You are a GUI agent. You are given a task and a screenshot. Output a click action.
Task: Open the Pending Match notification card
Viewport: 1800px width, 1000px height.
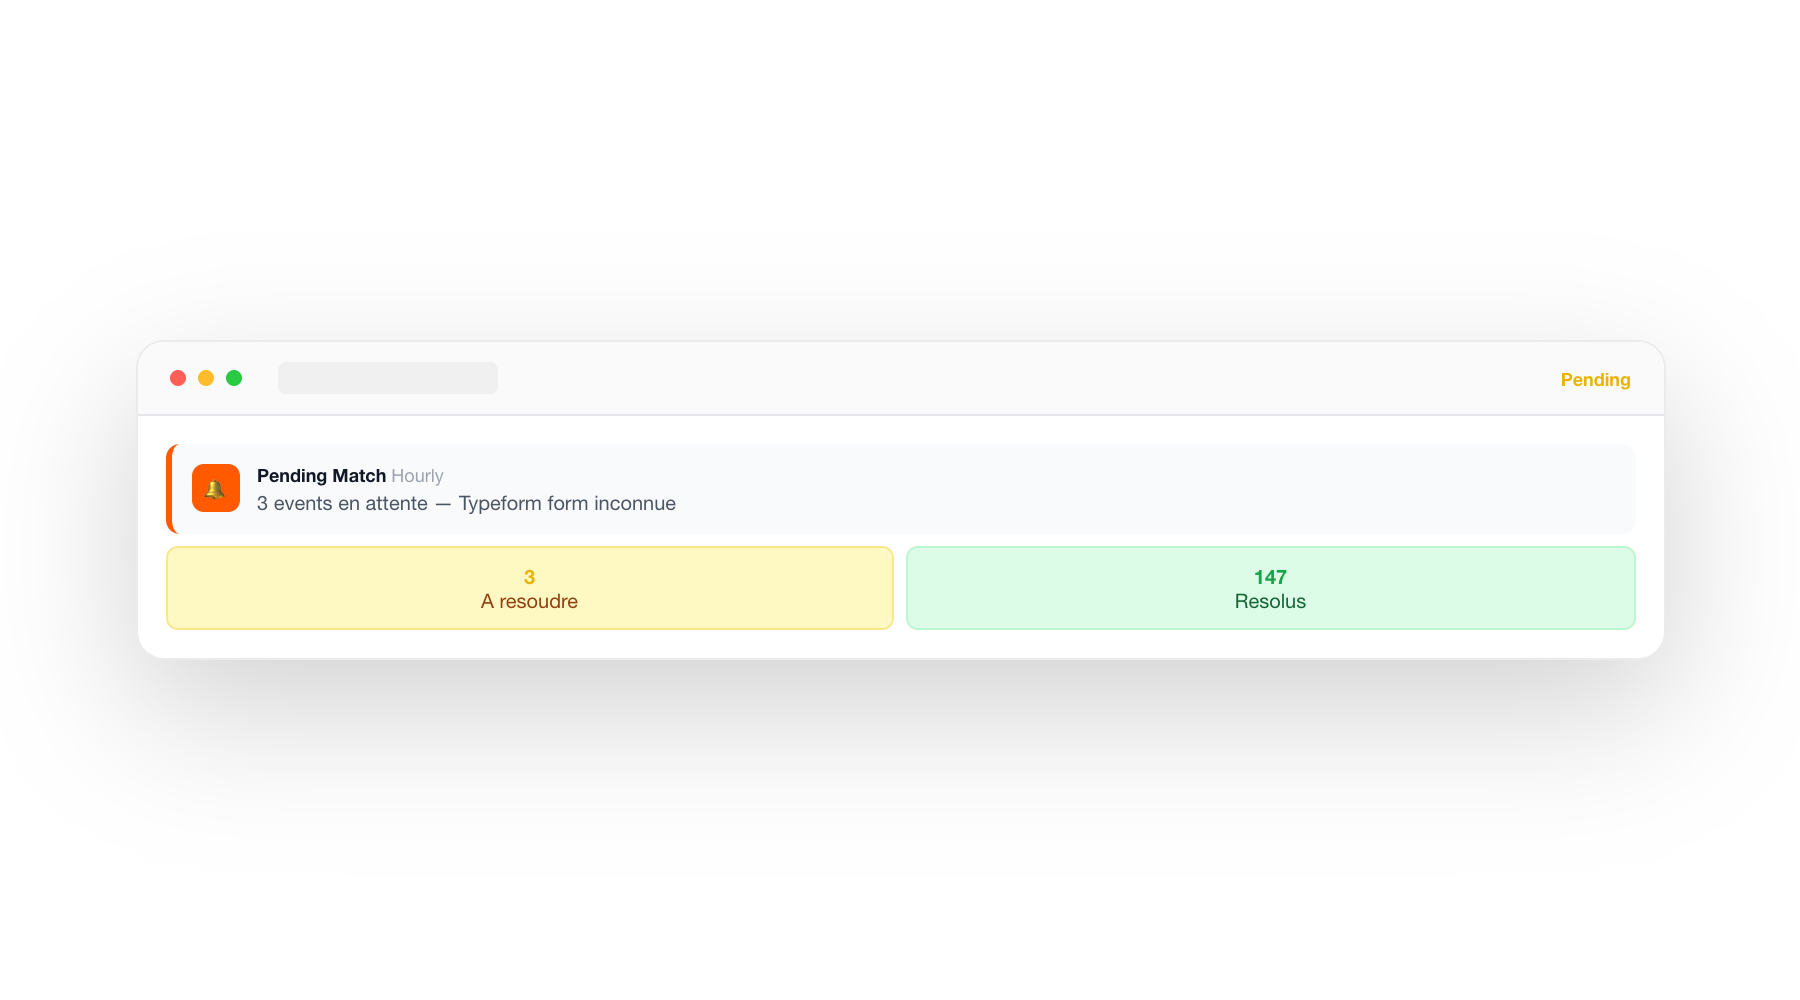pyautogui.click(x=900, y=488)
